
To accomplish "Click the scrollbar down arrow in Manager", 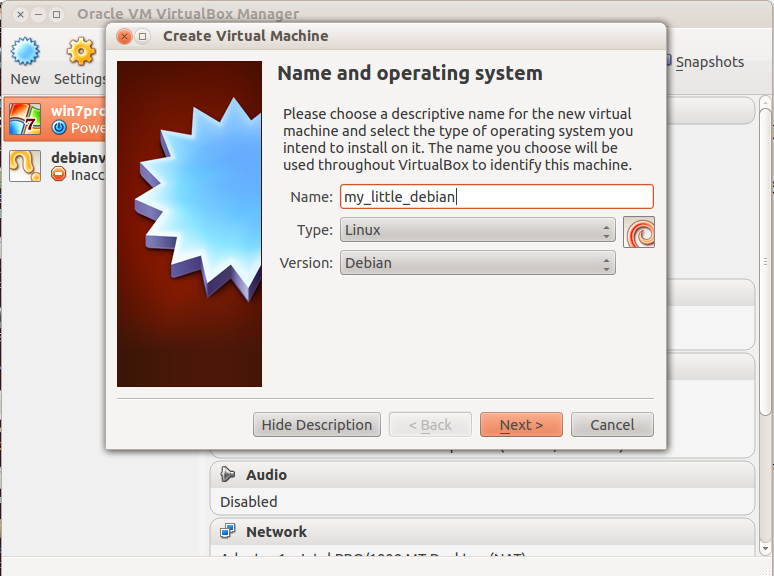I will (x=765, y=548).
